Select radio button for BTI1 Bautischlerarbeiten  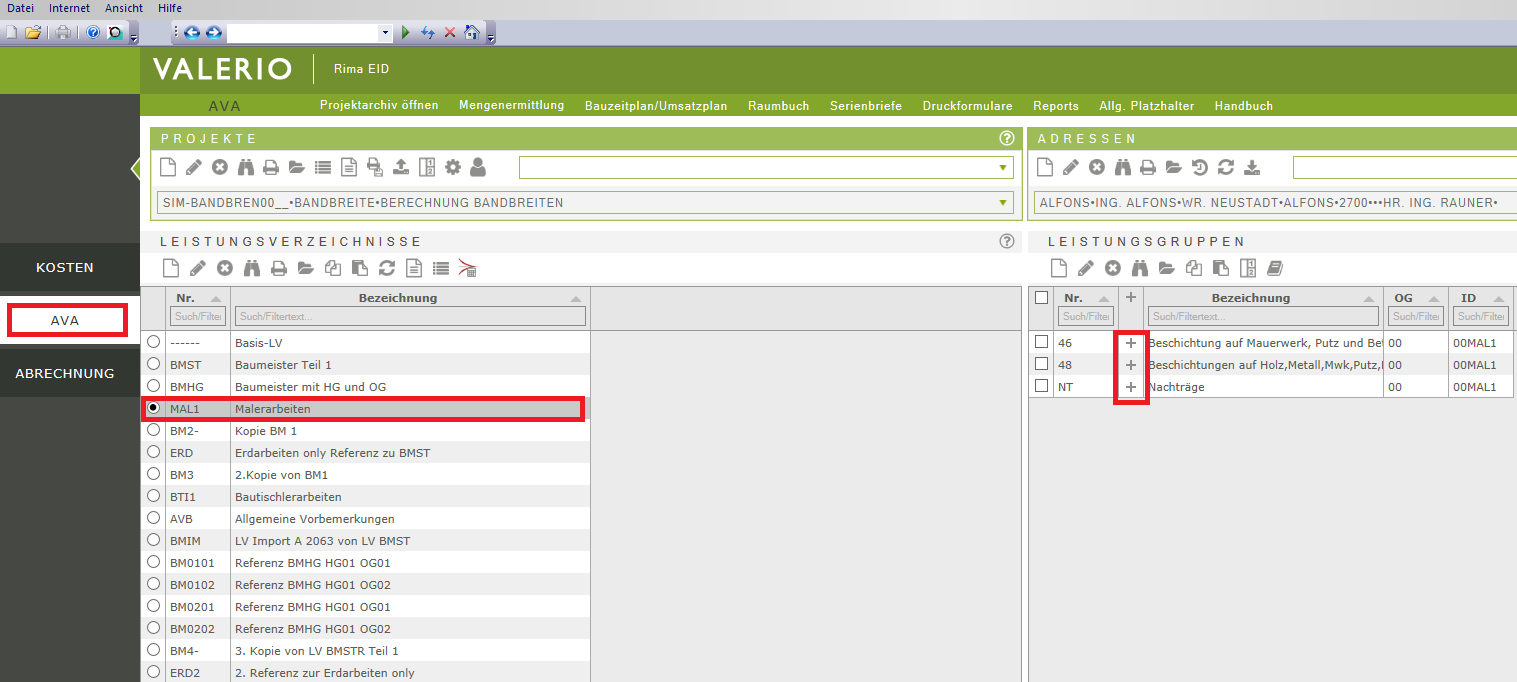(x=153, y=496)
